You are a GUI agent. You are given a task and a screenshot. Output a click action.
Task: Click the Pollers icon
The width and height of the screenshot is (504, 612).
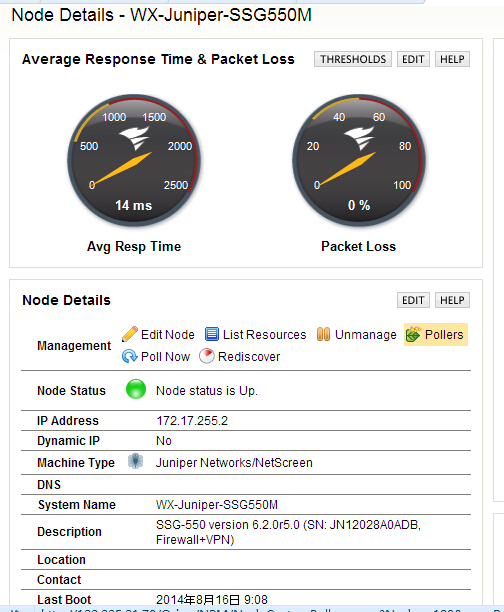tap(413, 334)
